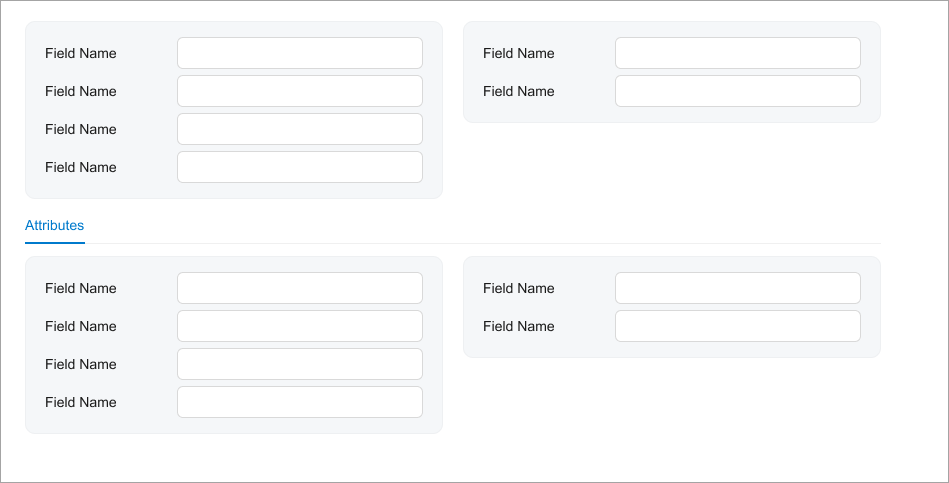The image size is (949, 483).
Task: Select third input under Attributes, left panel
Action: [x=300, y=364]
